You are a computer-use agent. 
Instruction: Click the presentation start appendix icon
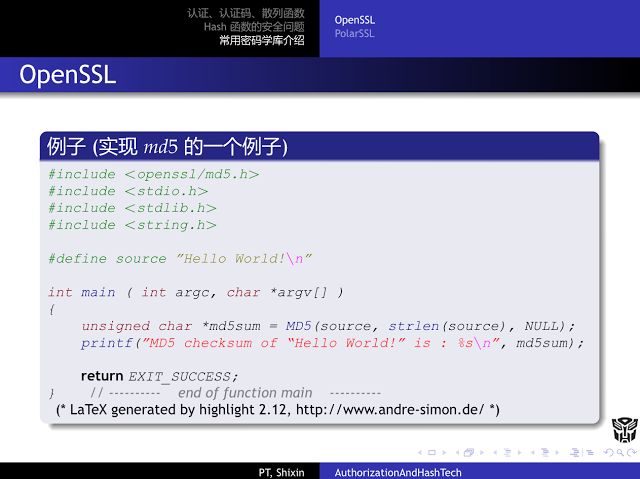(x=575, y=452)
